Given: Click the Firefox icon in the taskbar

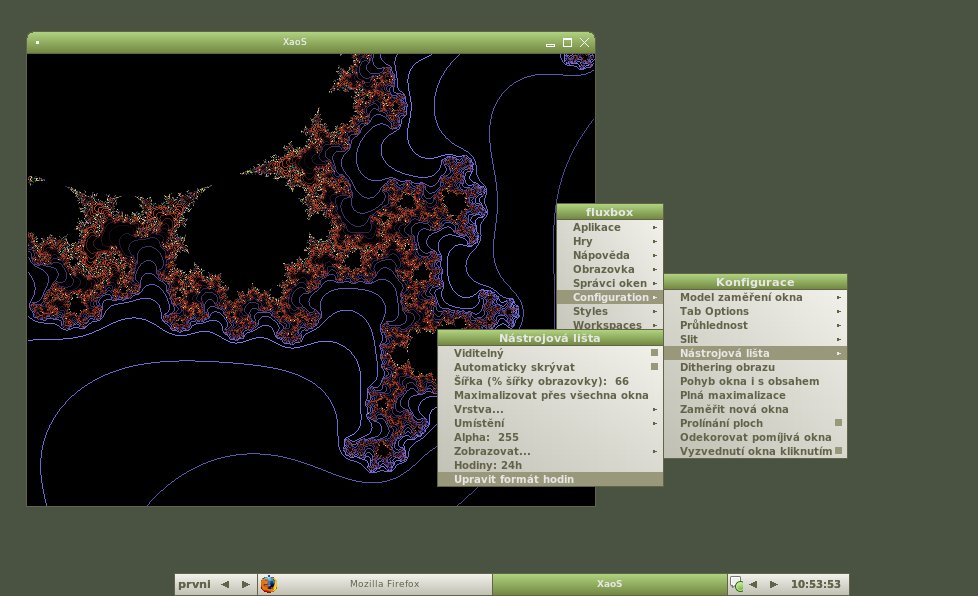Looking at the screenshot, I should click(x=268, y=584).
